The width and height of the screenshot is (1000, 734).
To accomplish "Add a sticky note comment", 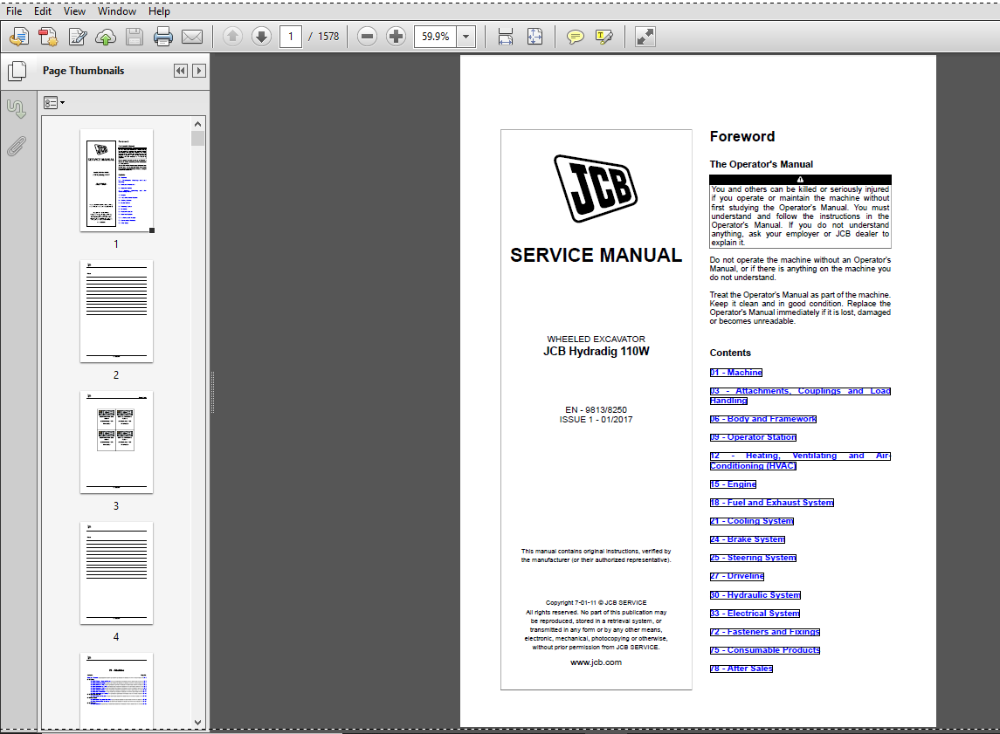I will (575, 37).
